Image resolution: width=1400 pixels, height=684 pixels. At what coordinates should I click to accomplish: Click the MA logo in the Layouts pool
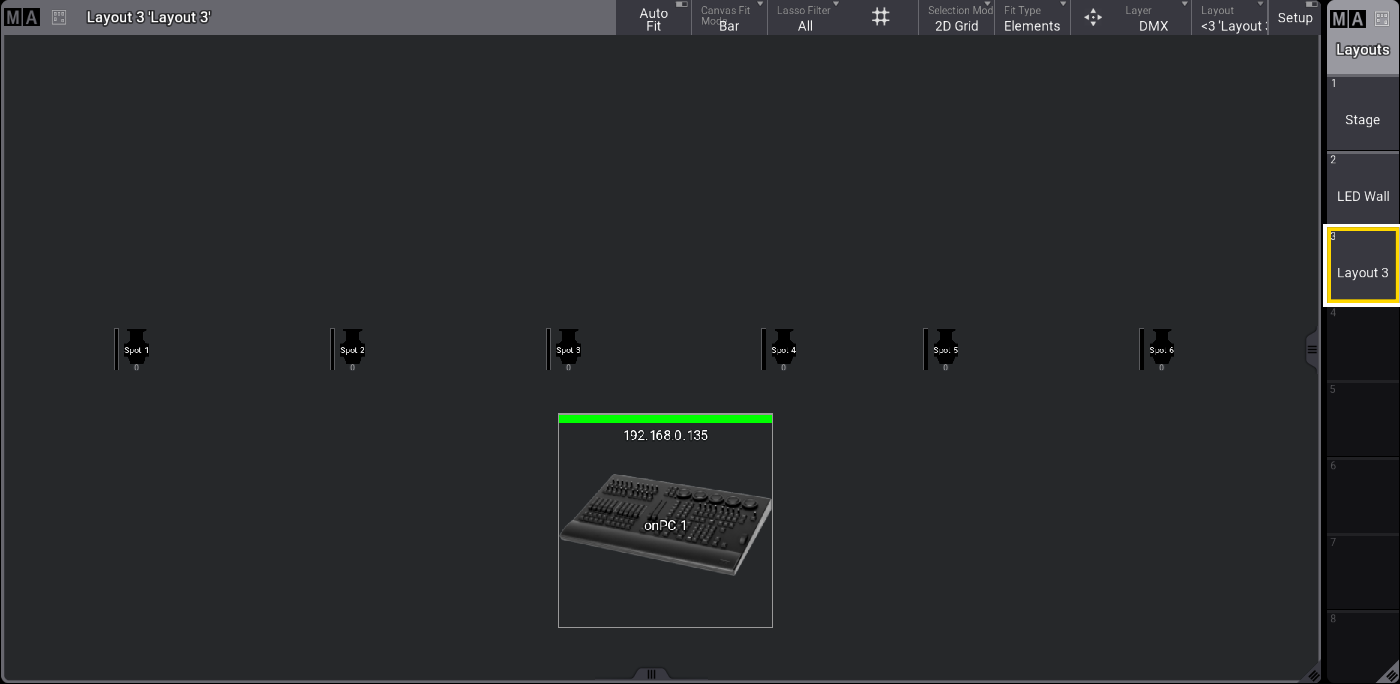pos(1346,19)
